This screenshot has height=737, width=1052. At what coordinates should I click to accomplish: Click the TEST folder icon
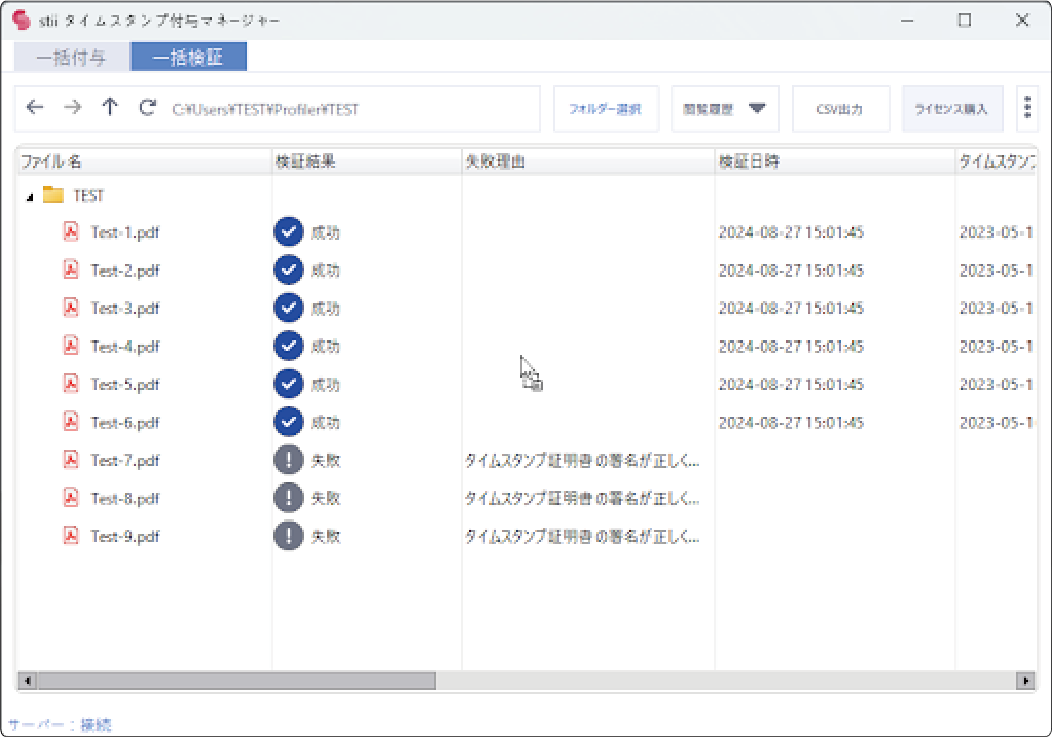point(53,196)
